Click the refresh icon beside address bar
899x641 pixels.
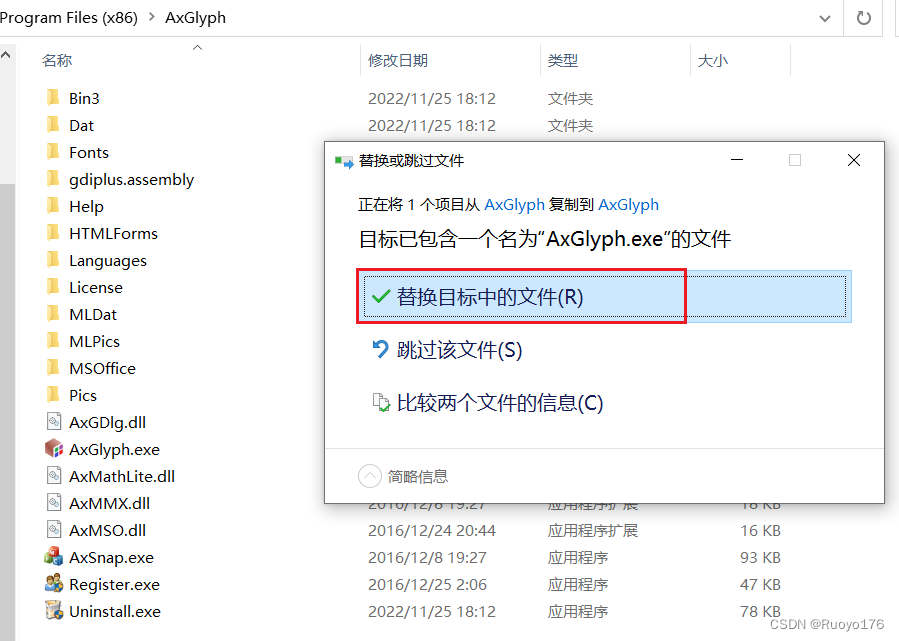tap(863, 18)
